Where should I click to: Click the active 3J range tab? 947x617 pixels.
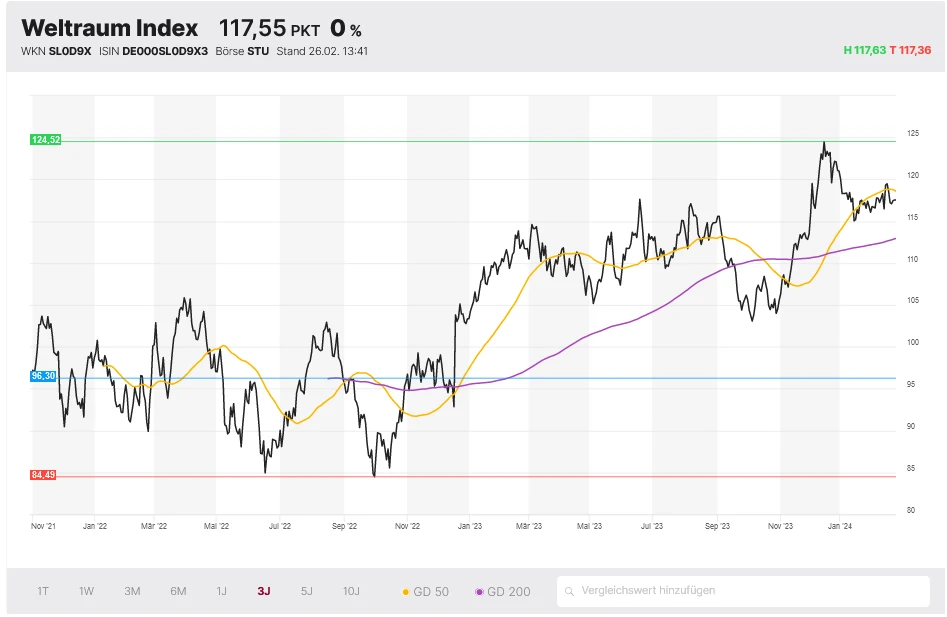point(263,591)
